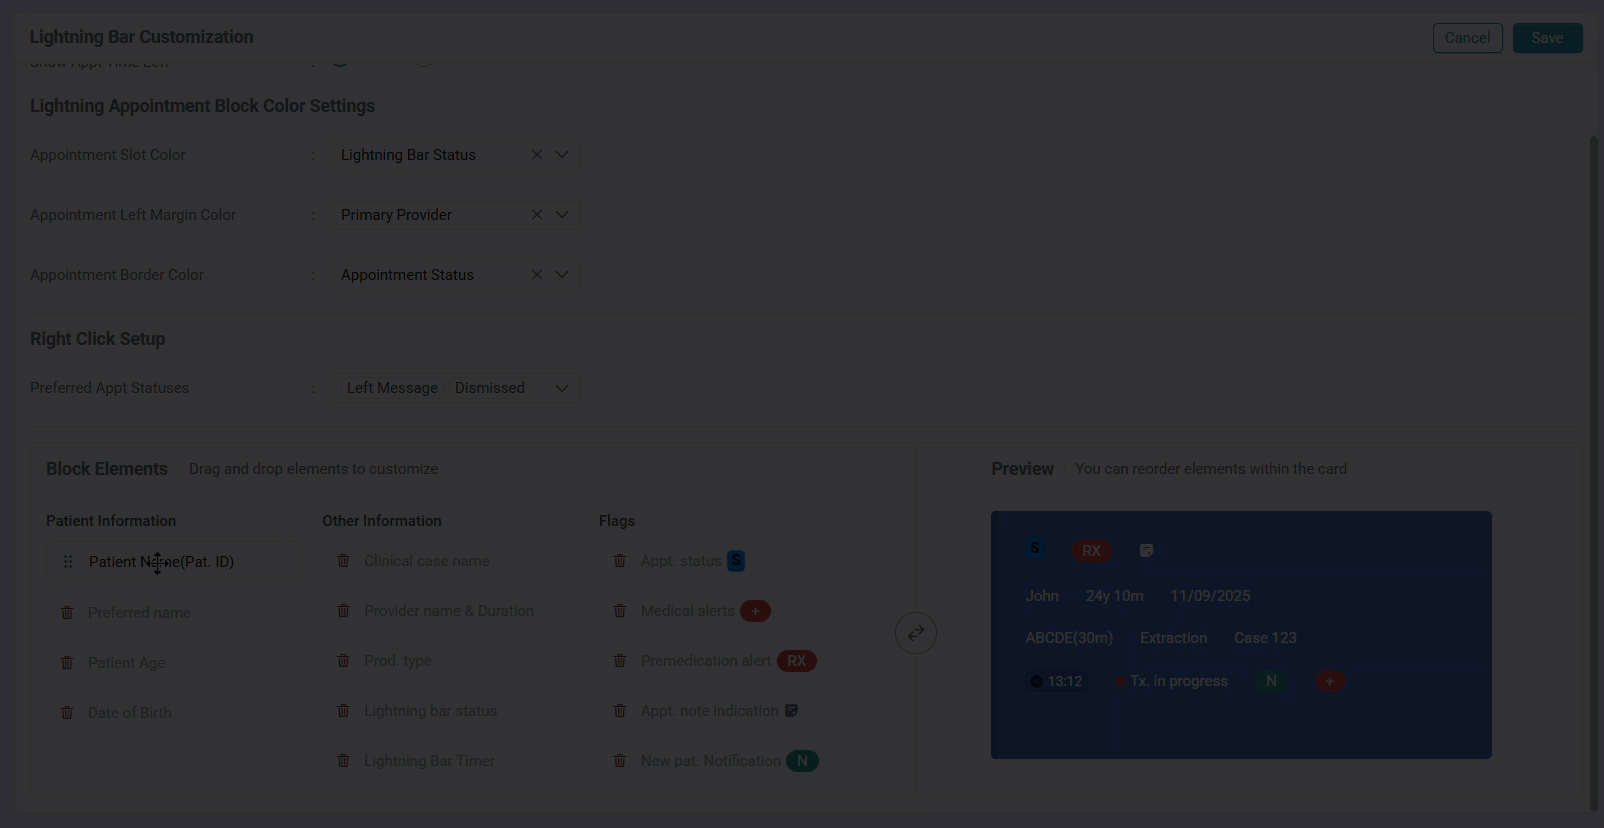Expand Preferred Appt Statuses dropdown

coord(562,388)
